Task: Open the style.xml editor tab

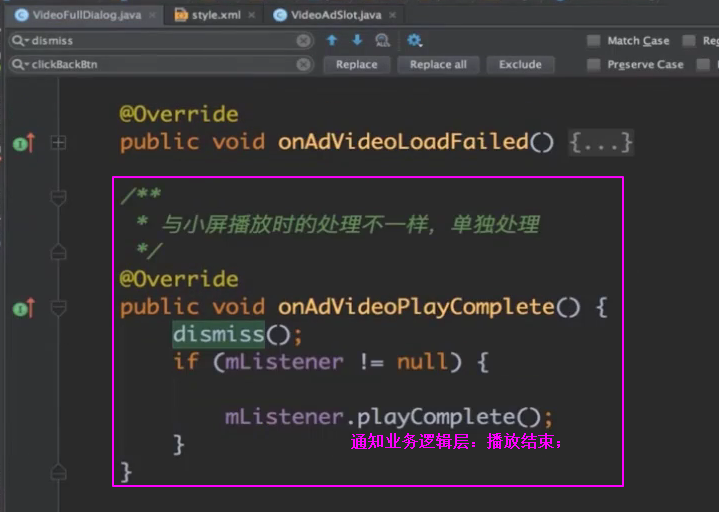Action: point(216,15)
